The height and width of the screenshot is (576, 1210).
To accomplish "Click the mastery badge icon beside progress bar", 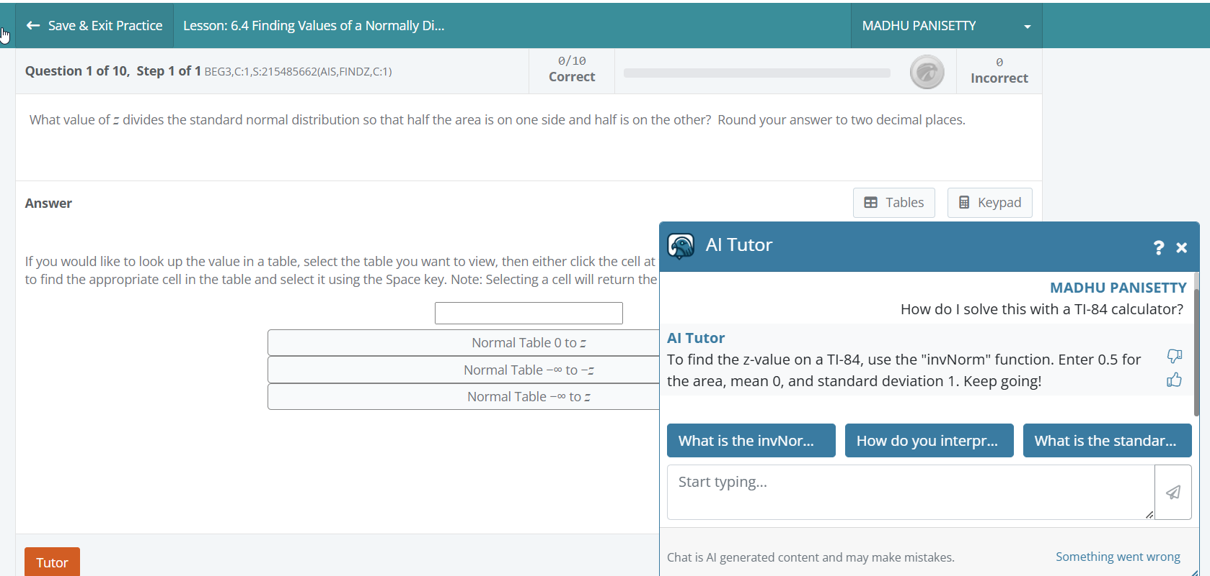I will [x=927, y=72].
